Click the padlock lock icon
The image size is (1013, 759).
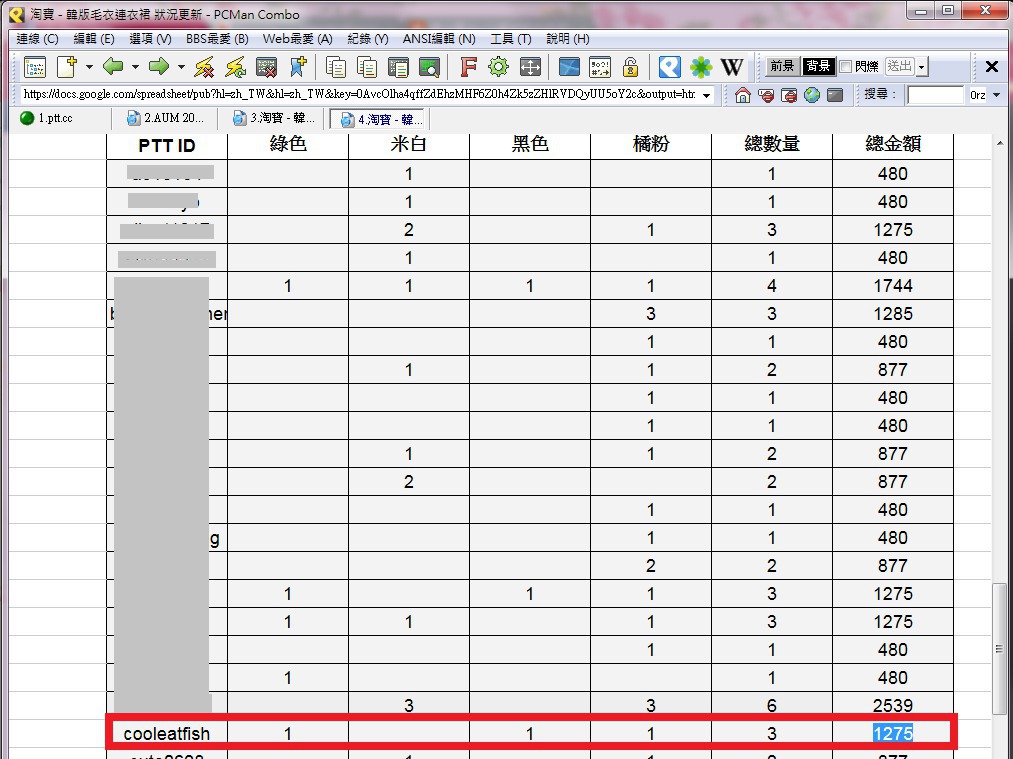click(631, 67)
